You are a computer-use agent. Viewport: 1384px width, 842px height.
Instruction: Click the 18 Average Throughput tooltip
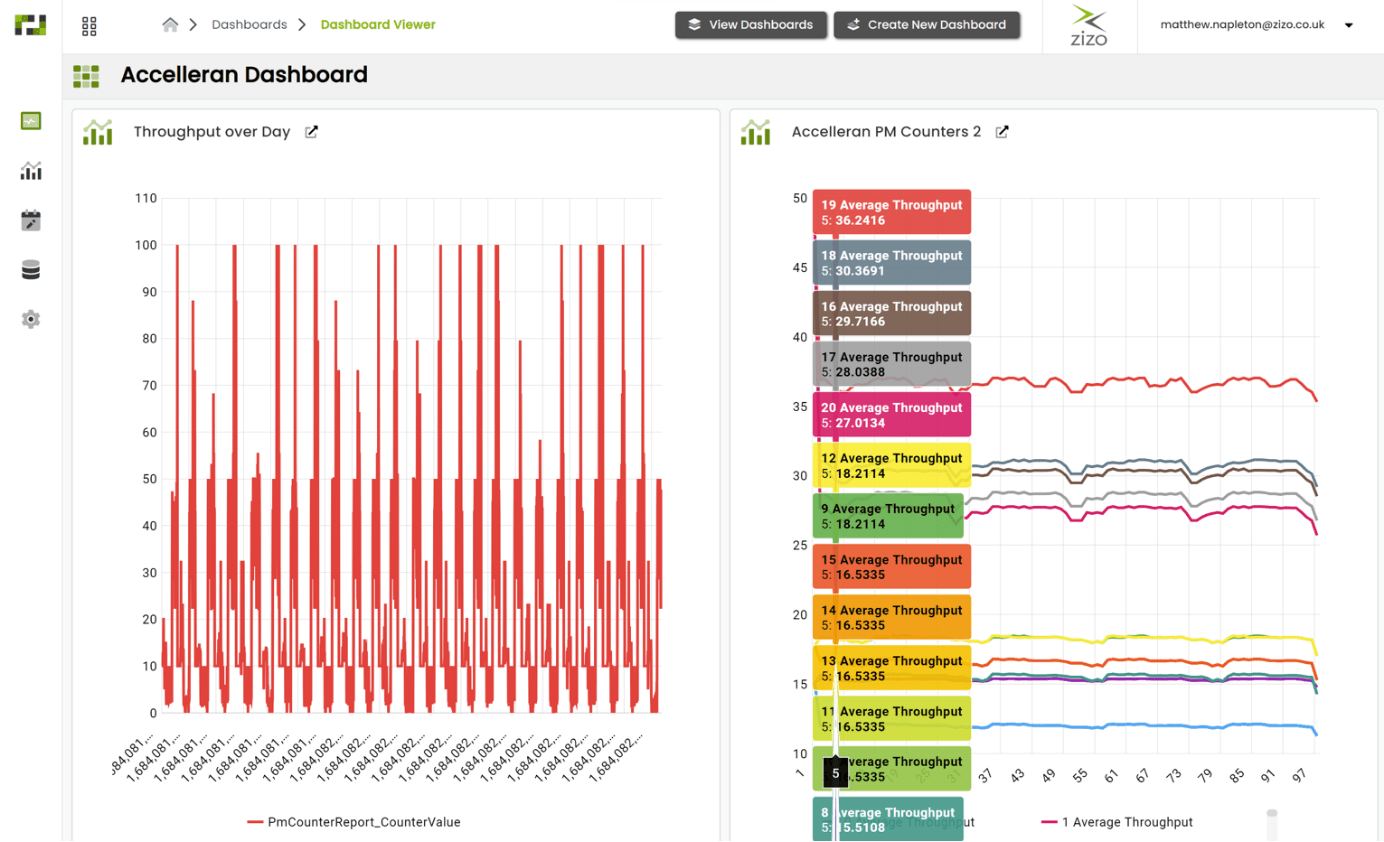892,263
